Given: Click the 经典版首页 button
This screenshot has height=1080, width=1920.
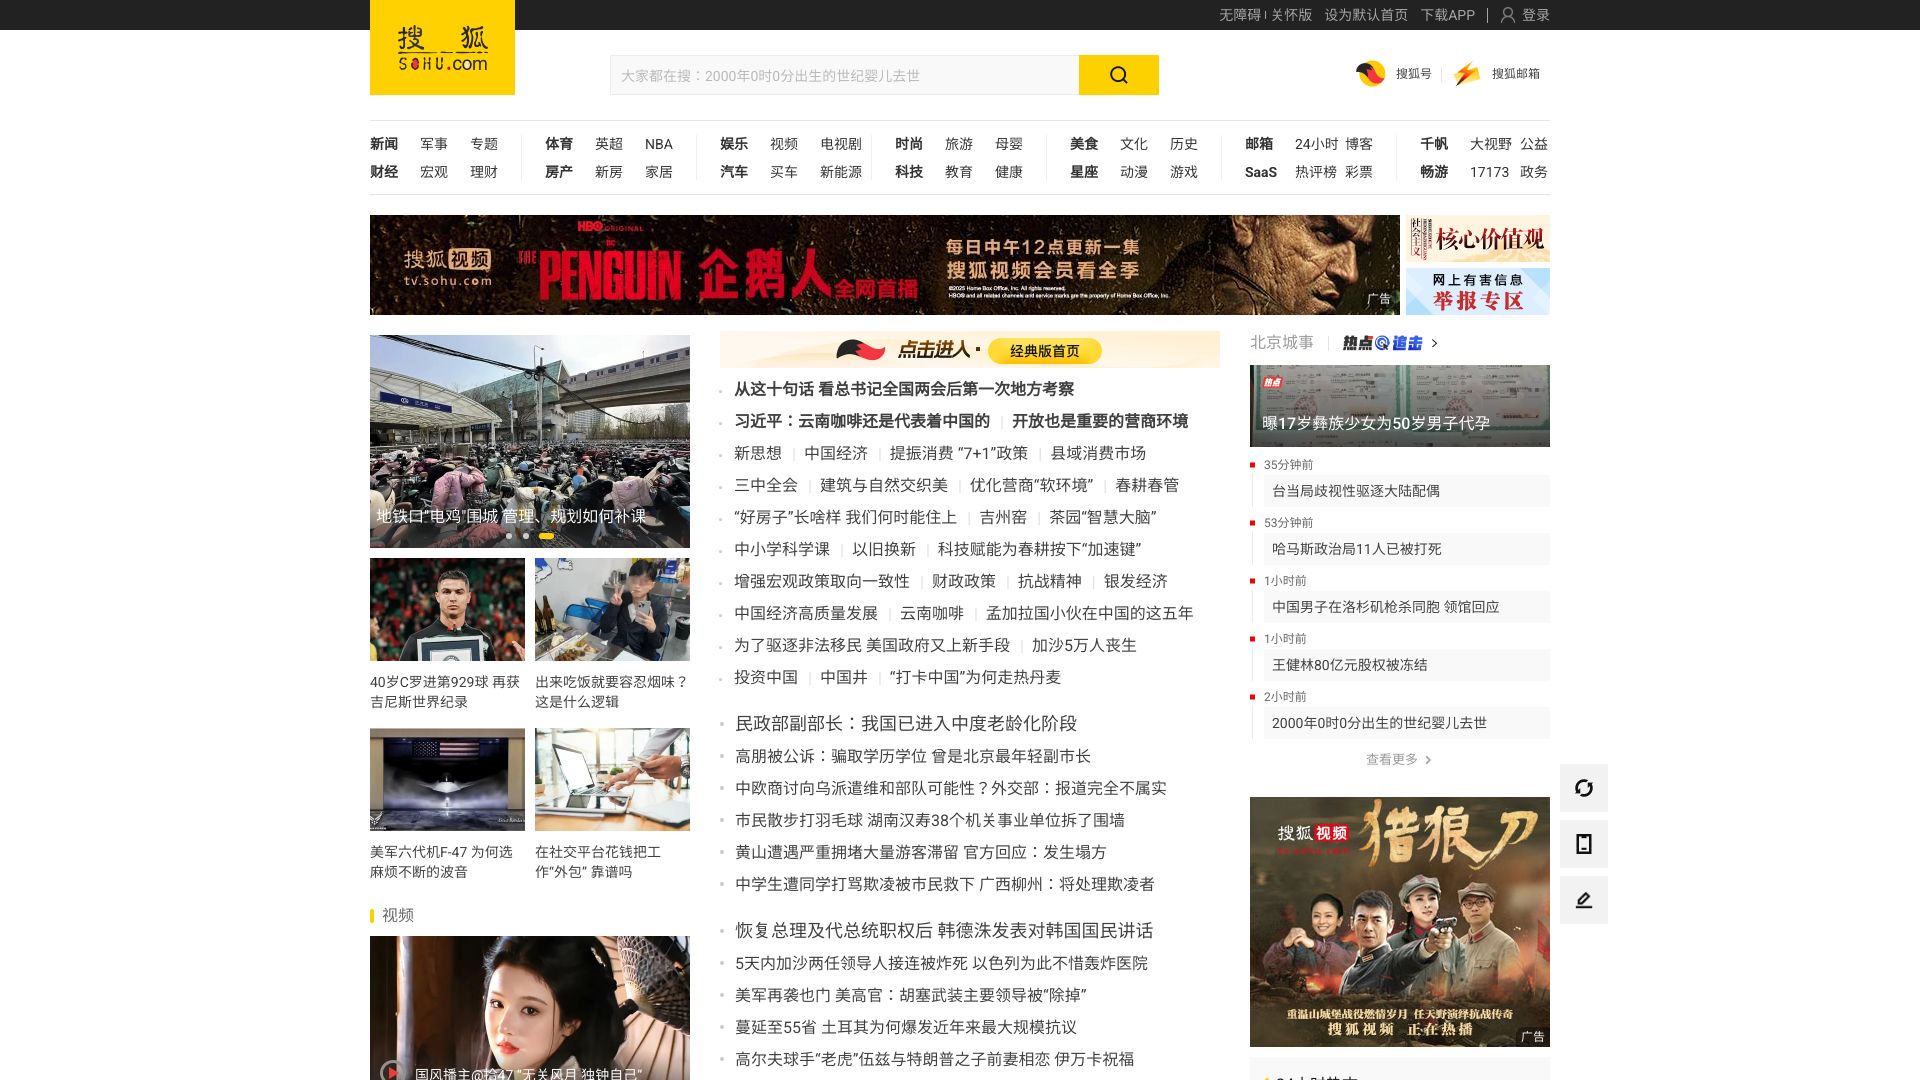Looking at the screenshot, I should pos(1044,351).
